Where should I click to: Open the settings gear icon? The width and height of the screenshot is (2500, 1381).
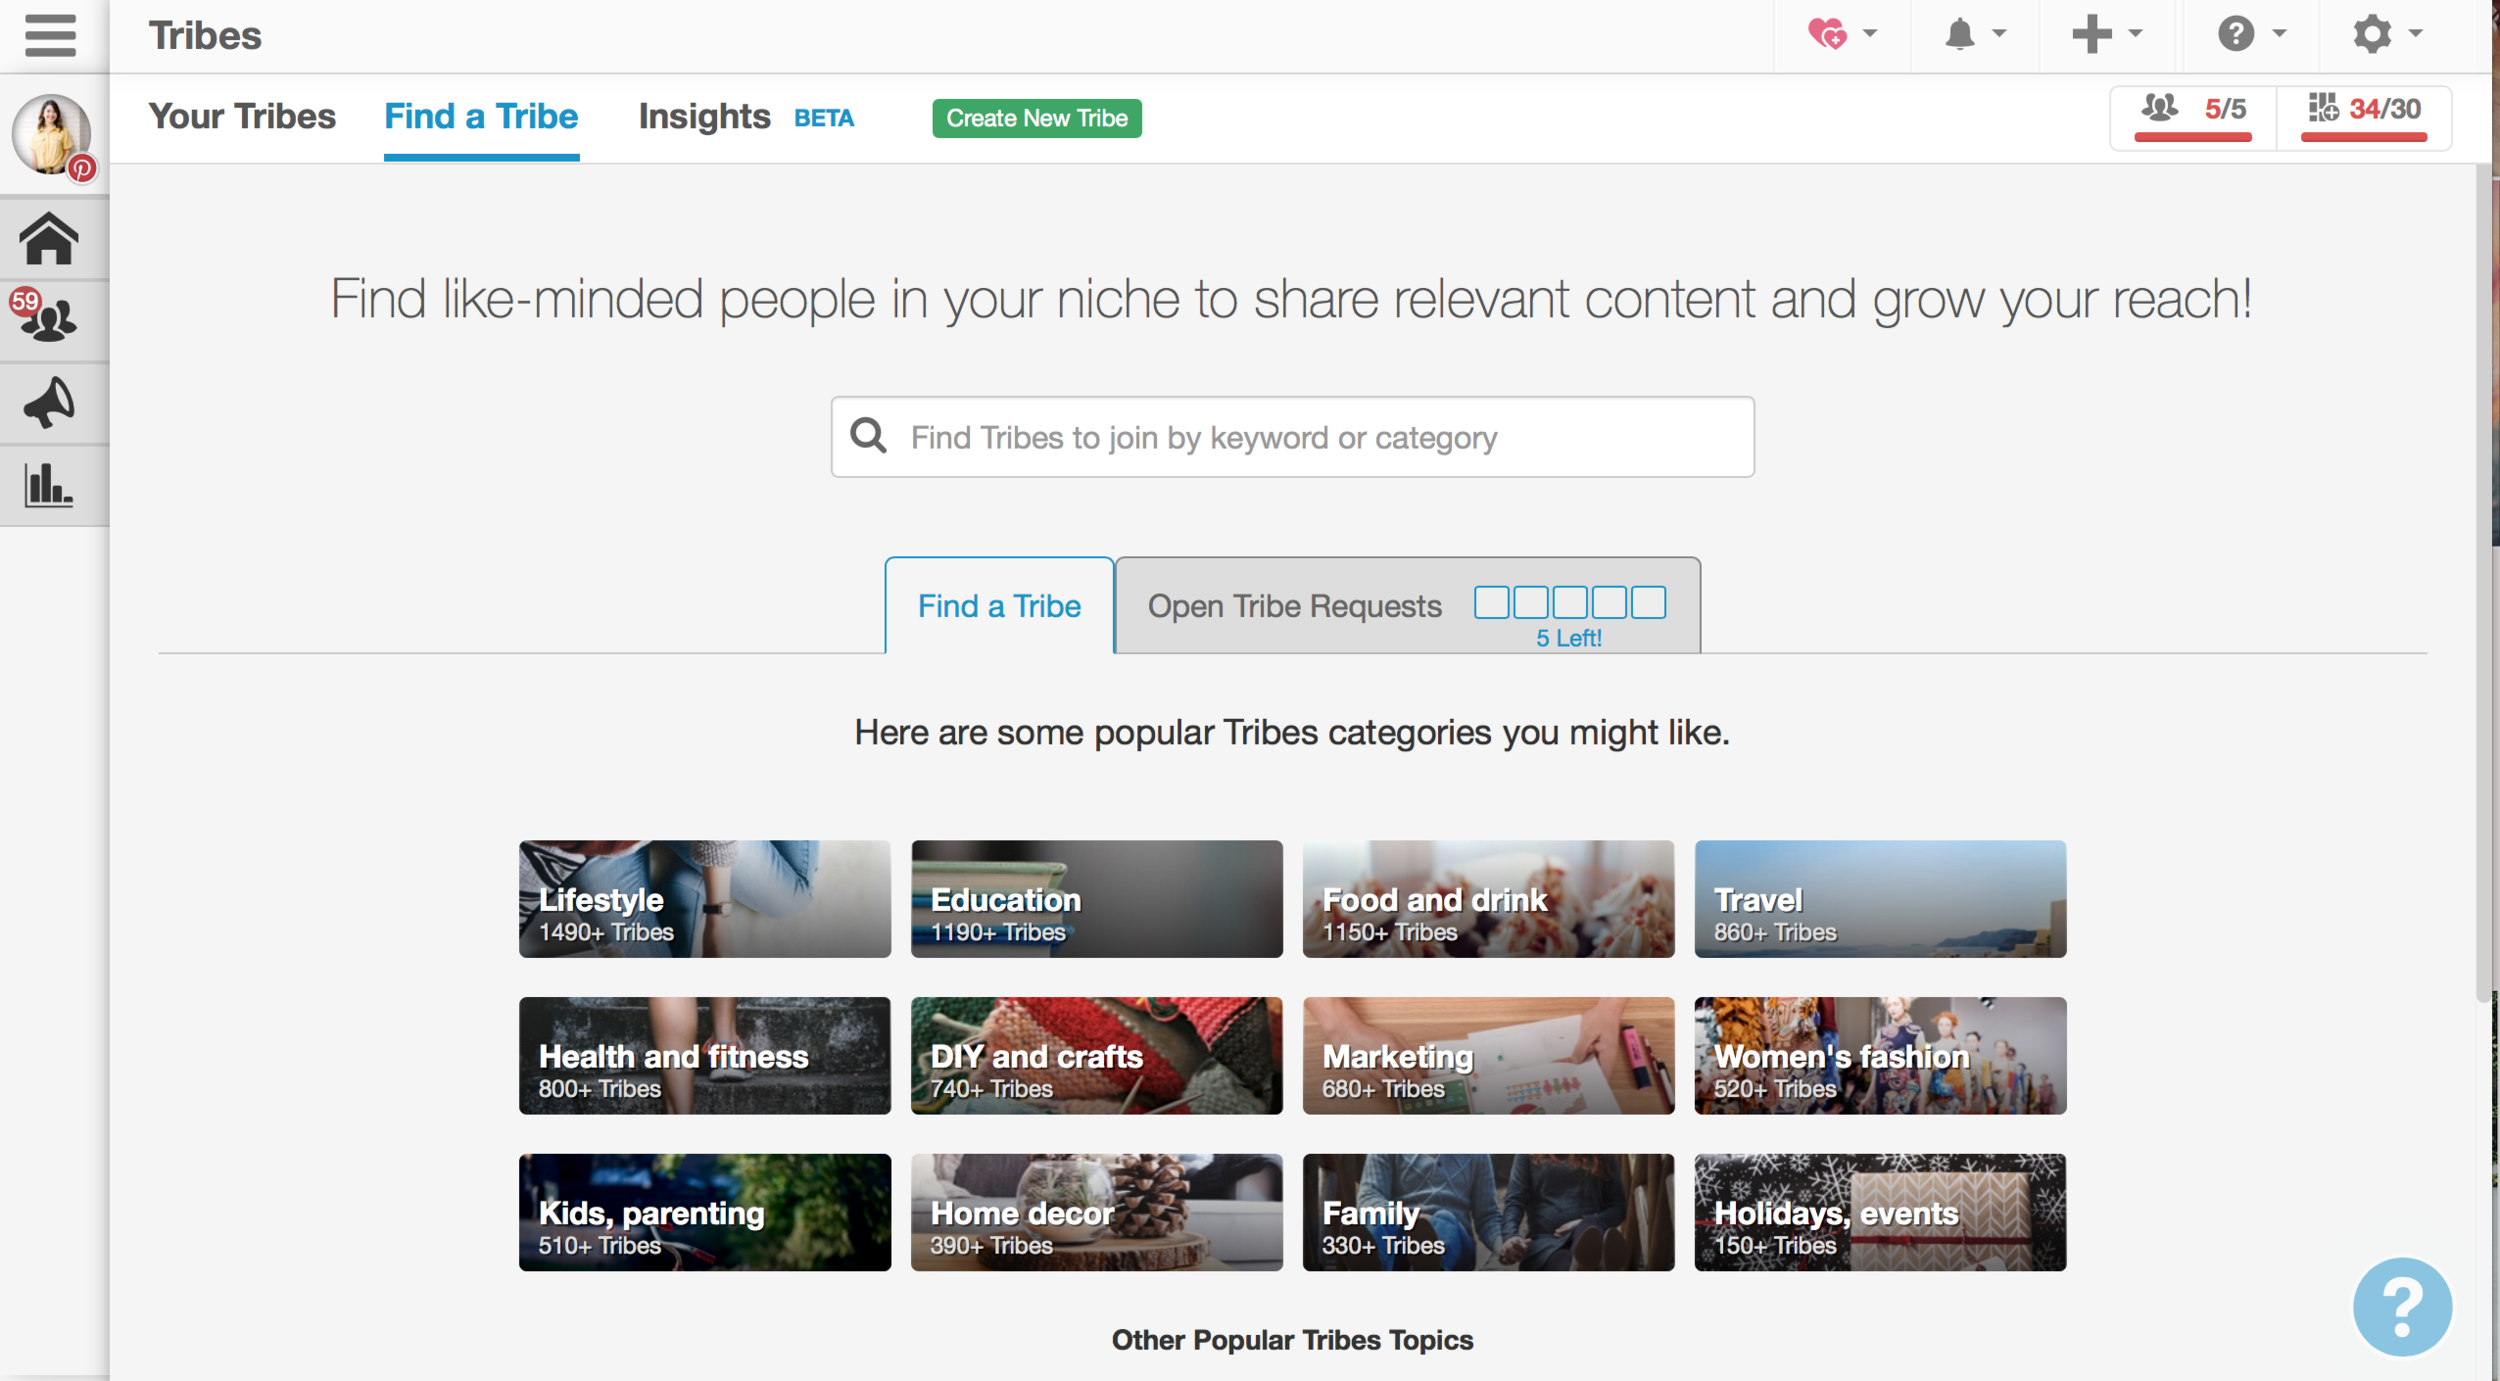[x=2372, y=34]
